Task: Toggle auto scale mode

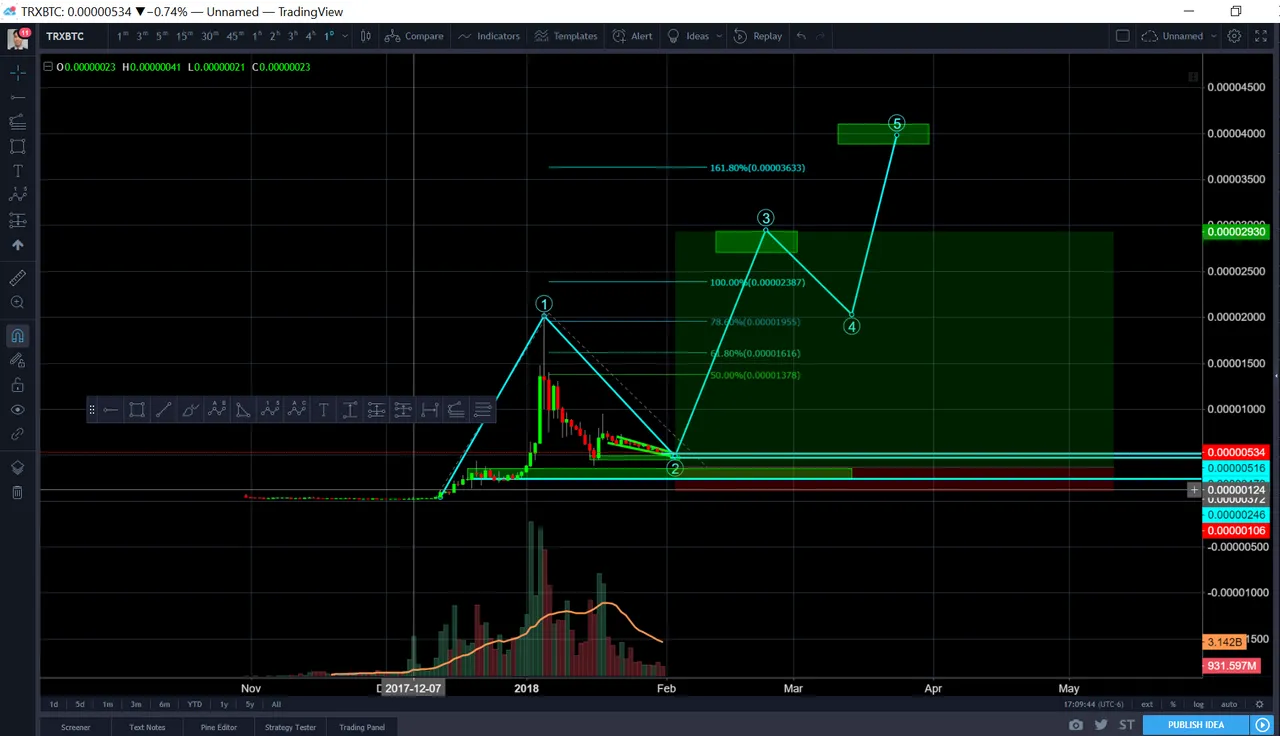Action: coord(1229,704)
